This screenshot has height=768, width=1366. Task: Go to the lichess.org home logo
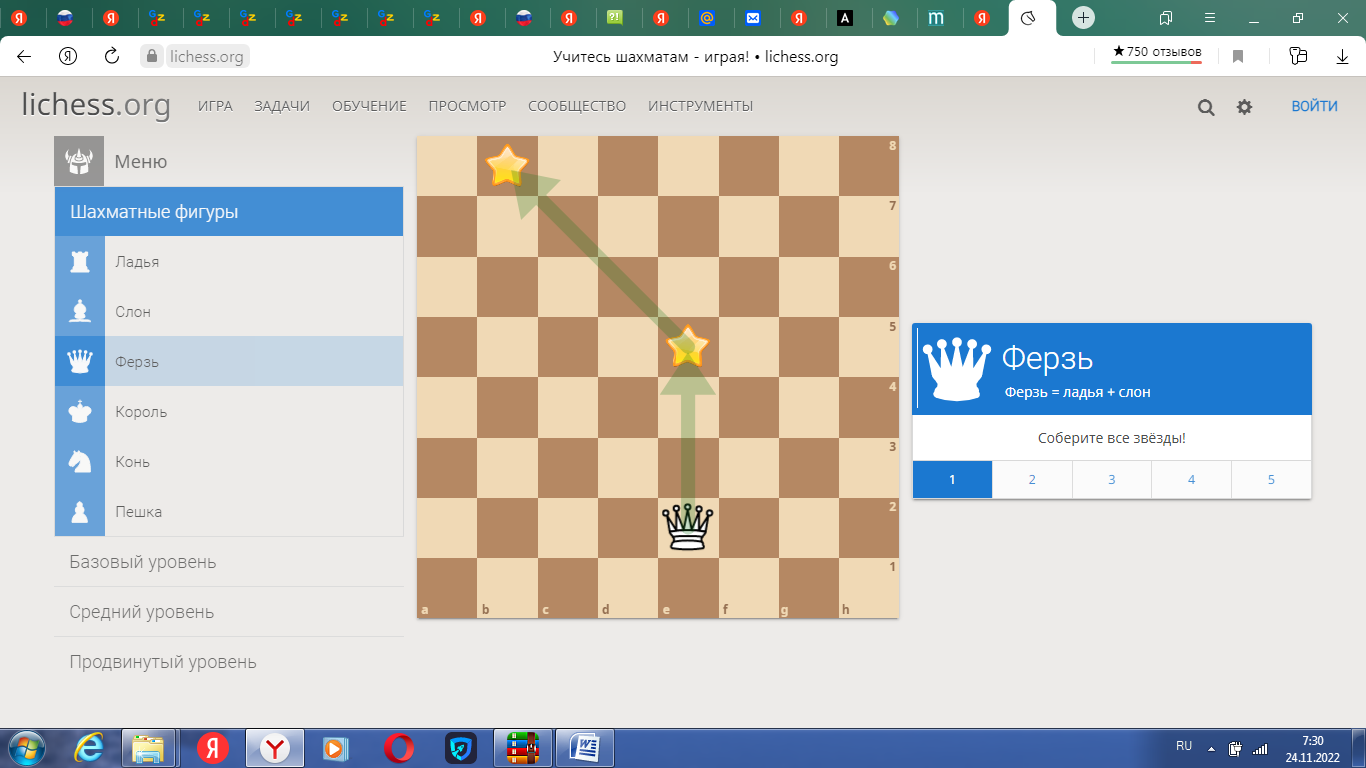point(96,105)
